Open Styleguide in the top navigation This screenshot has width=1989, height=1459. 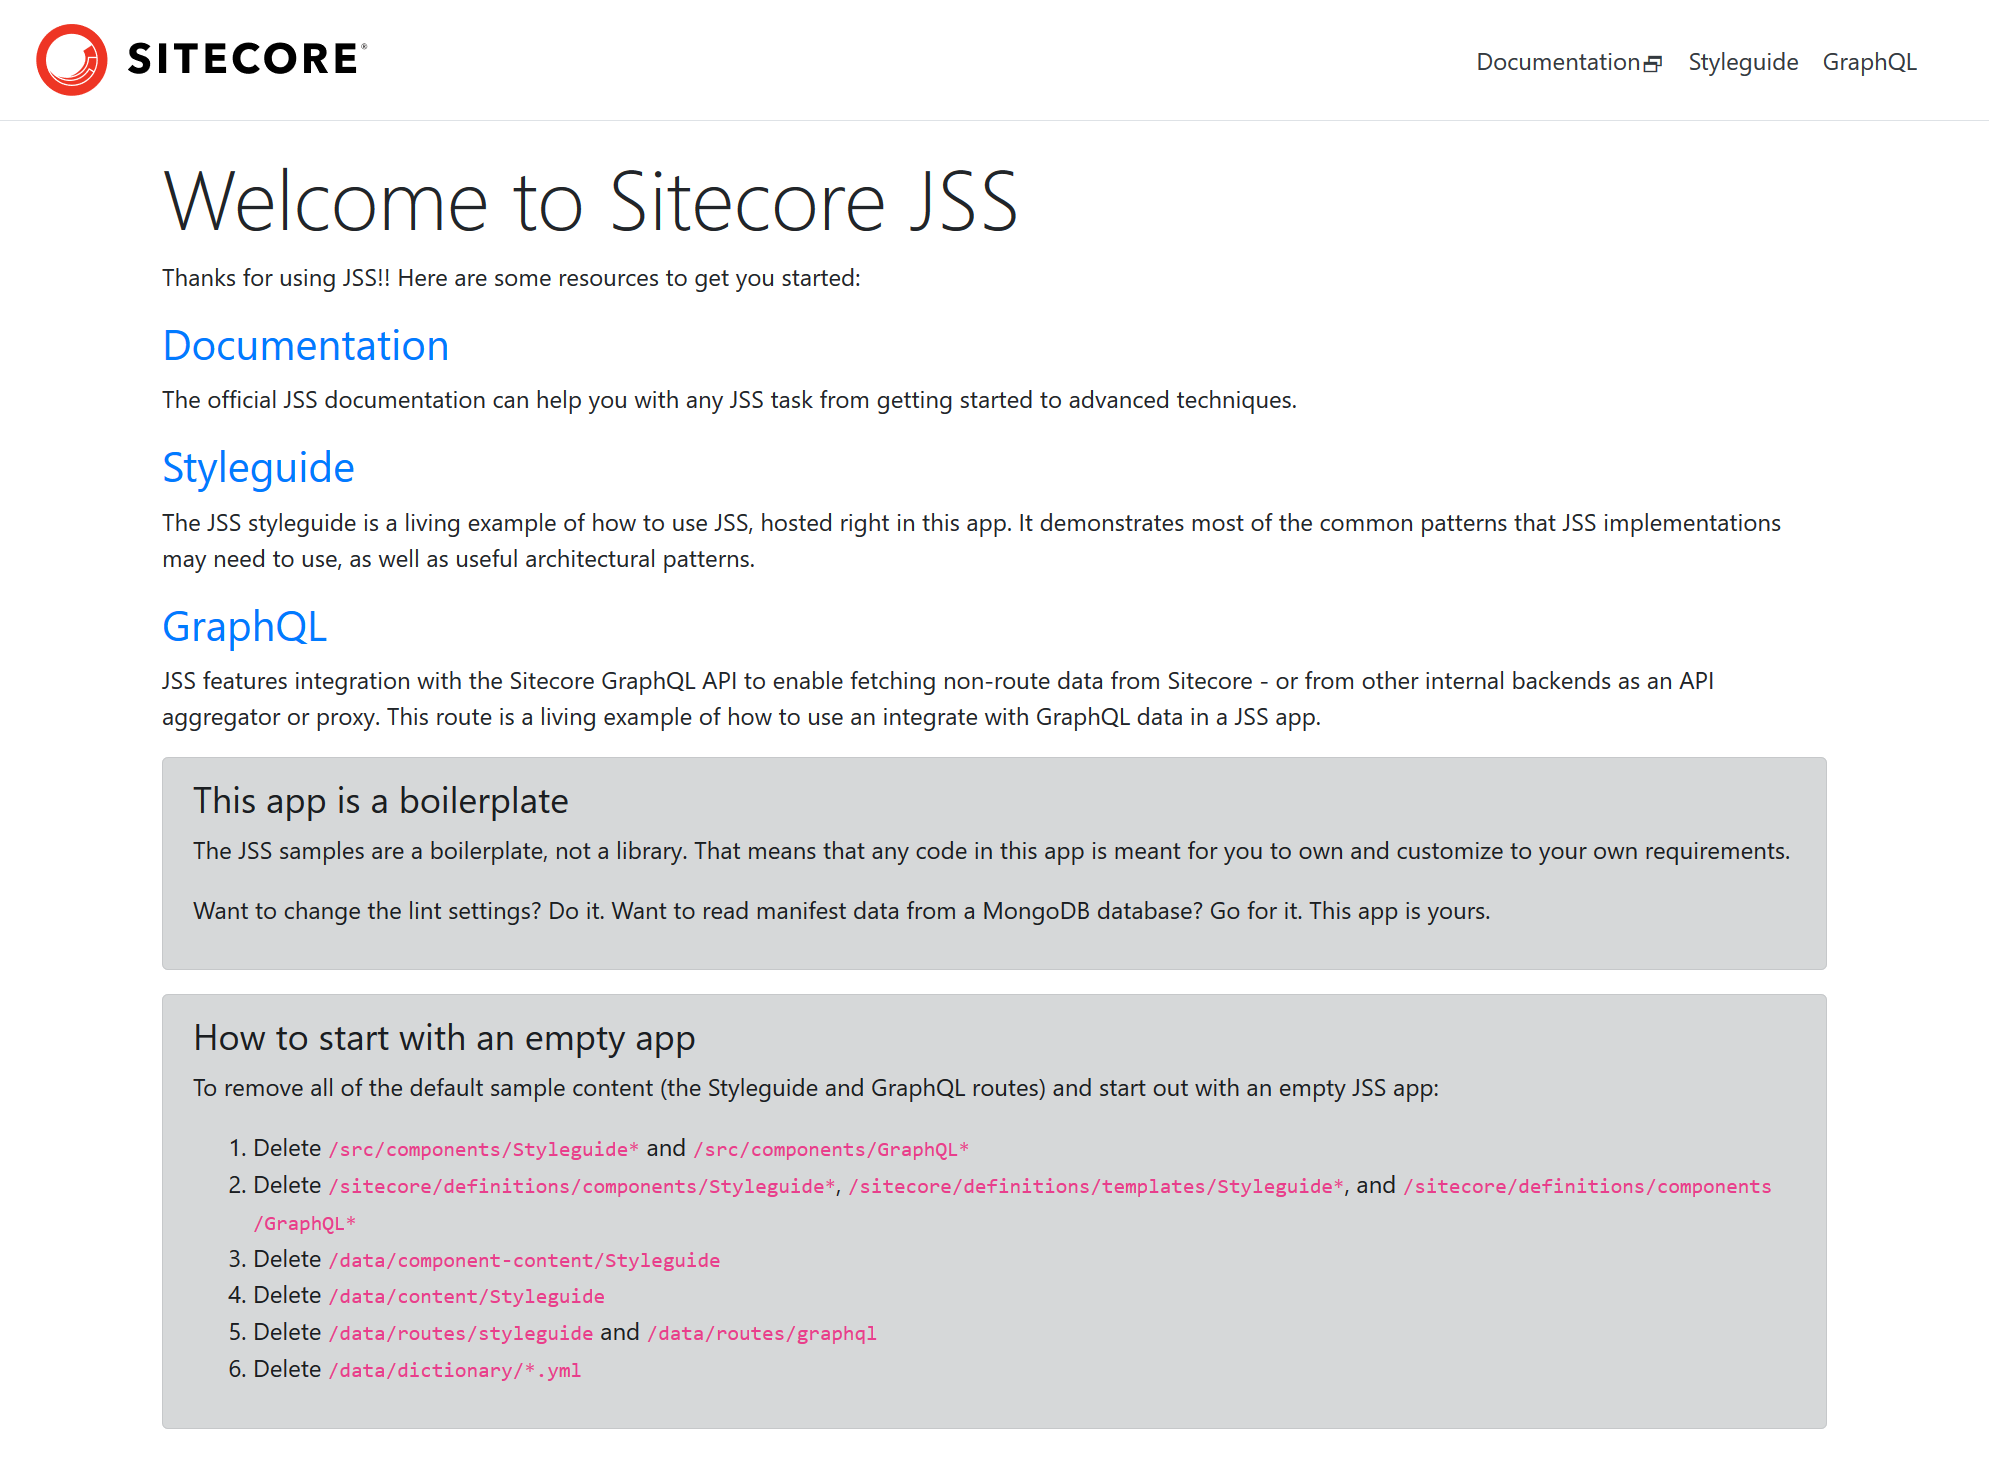tap(1743, 62)
